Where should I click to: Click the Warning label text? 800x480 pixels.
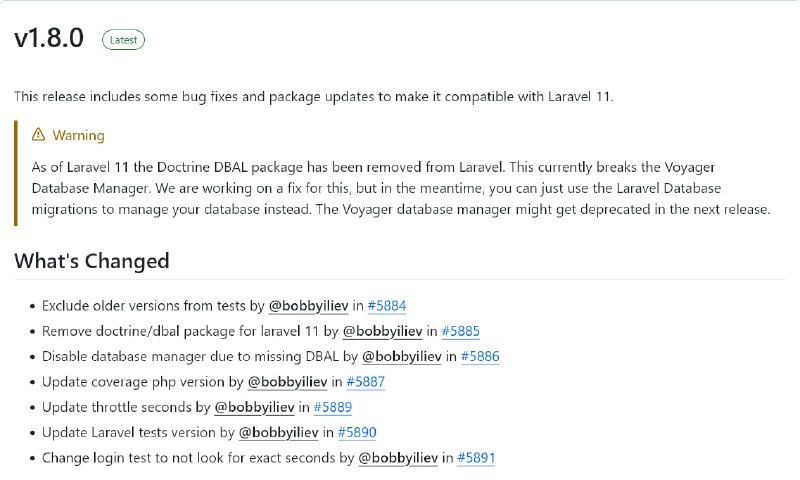point(79,135)
